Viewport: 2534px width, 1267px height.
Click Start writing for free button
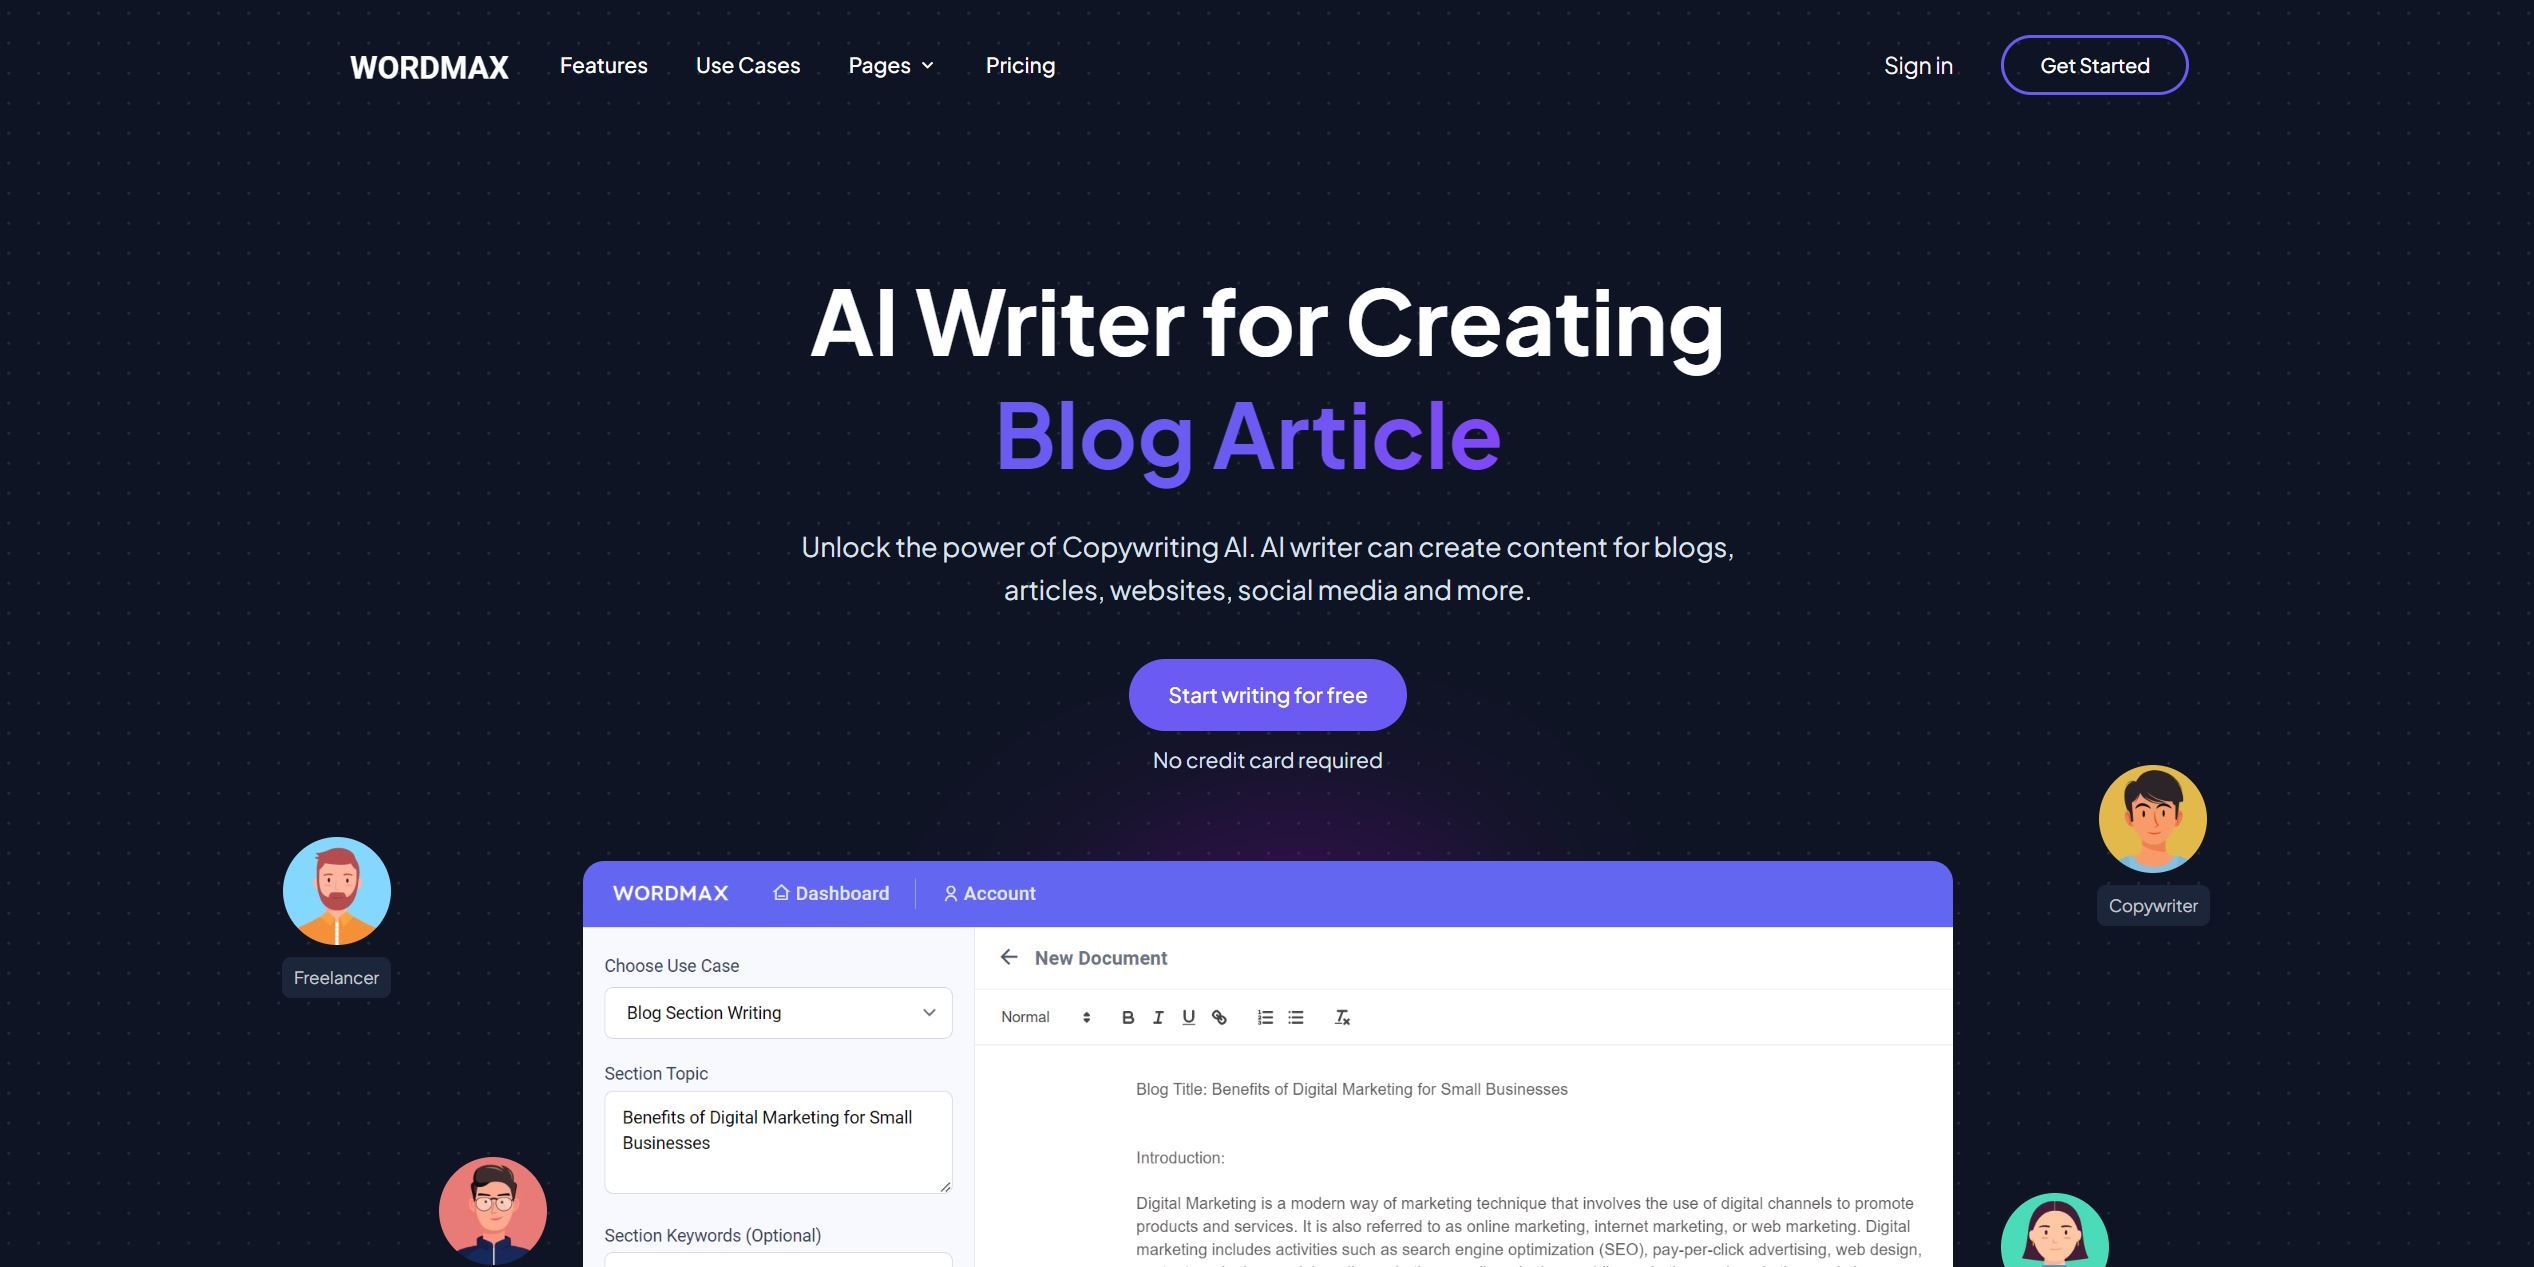click(x=1267, y=695)
